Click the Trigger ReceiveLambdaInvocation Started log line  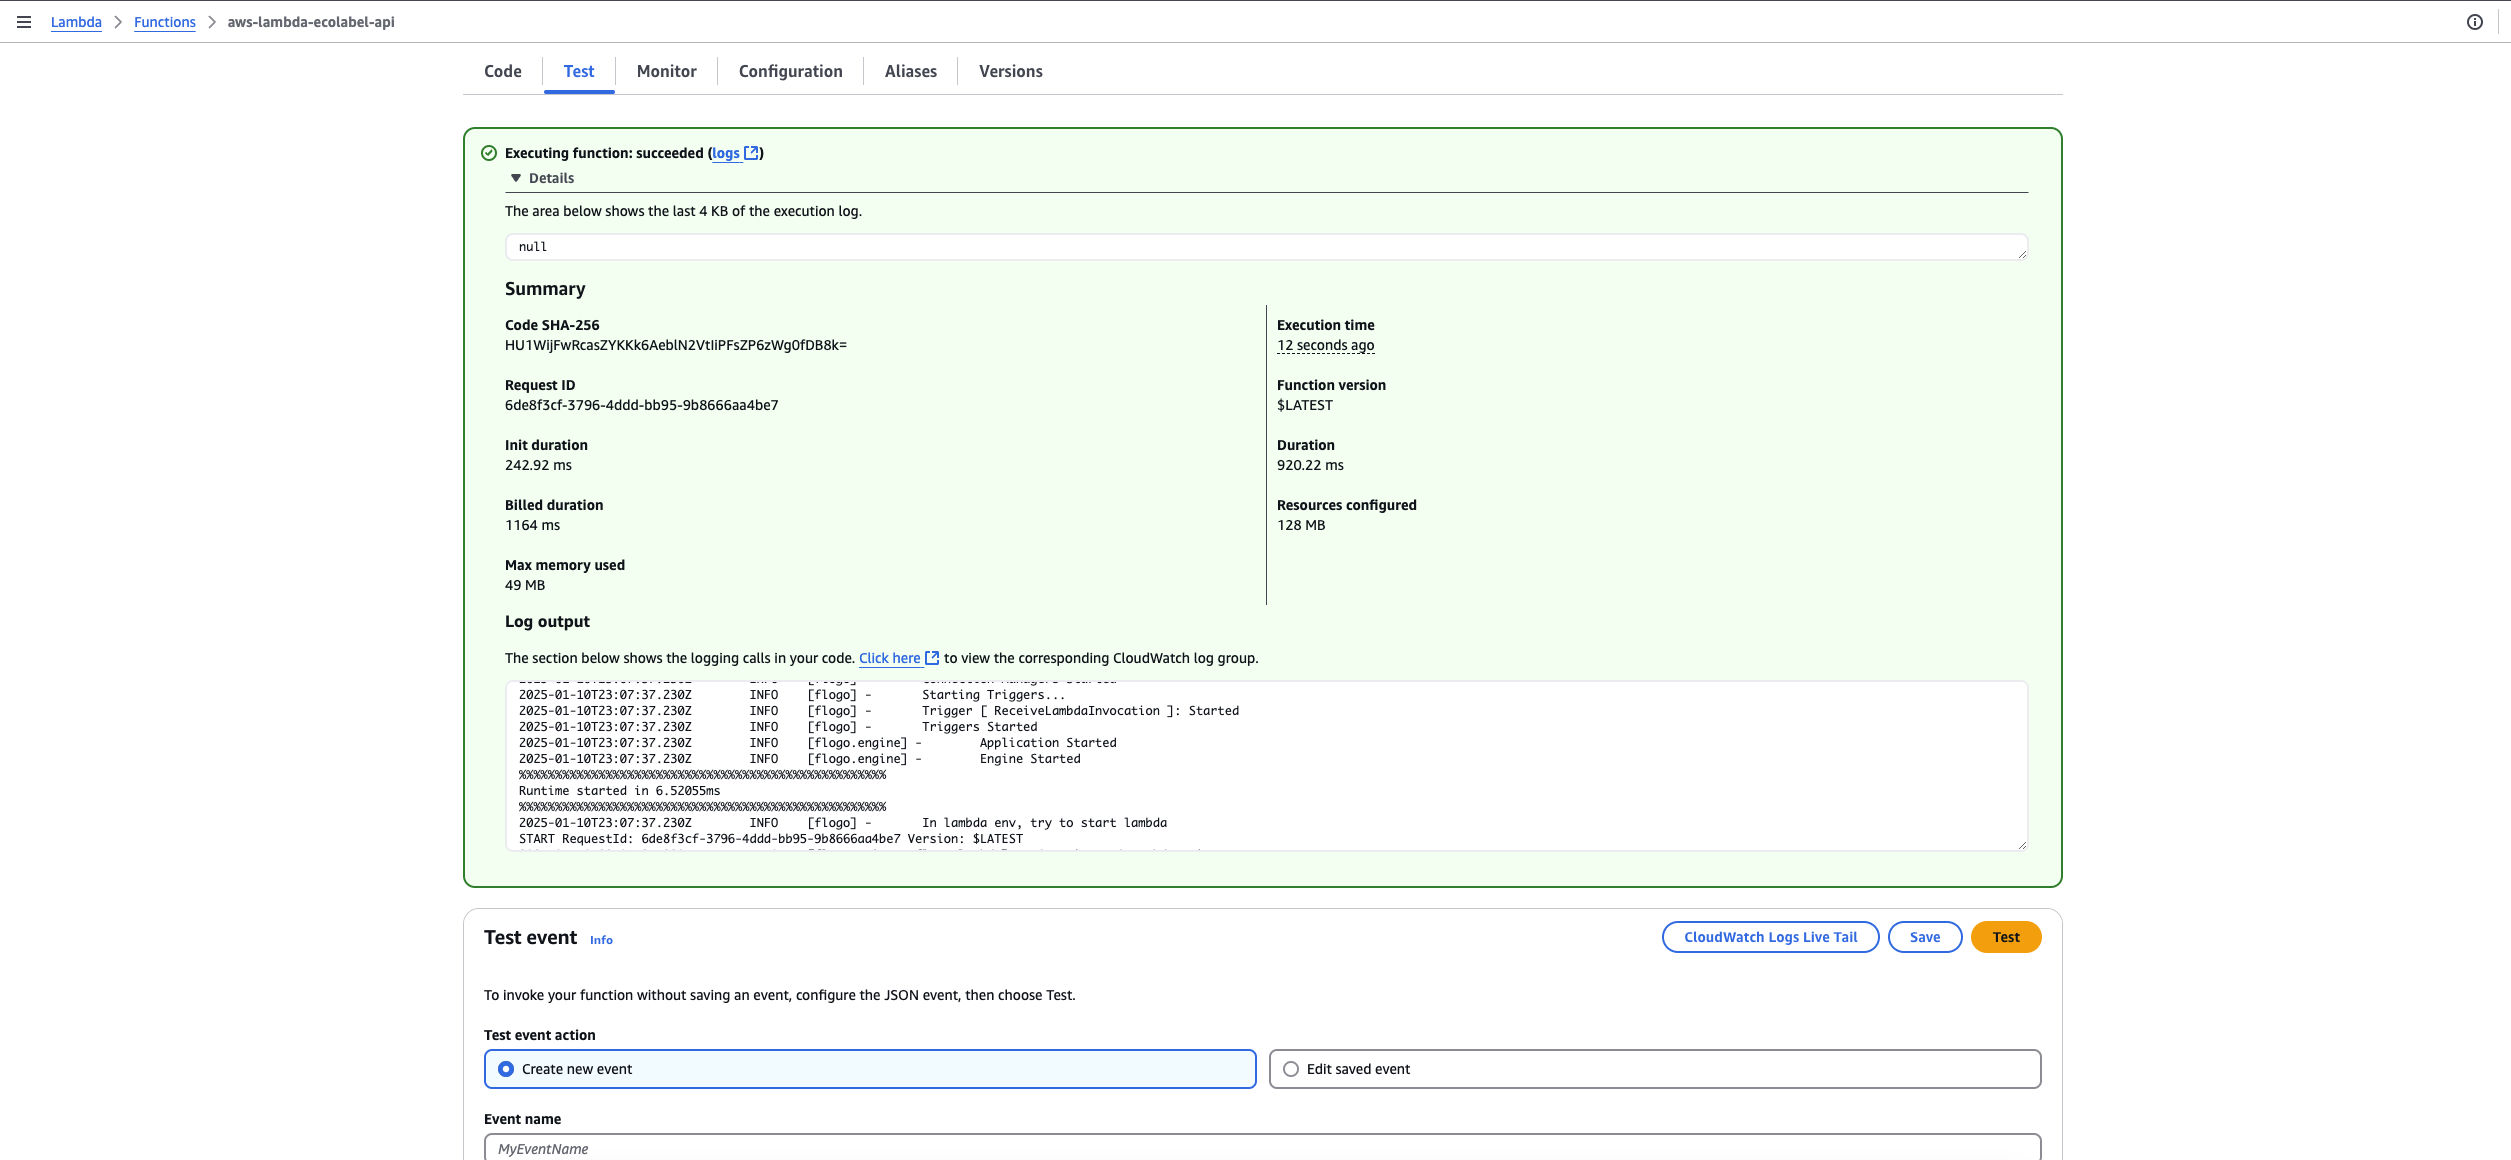click(x=879, y=711)
